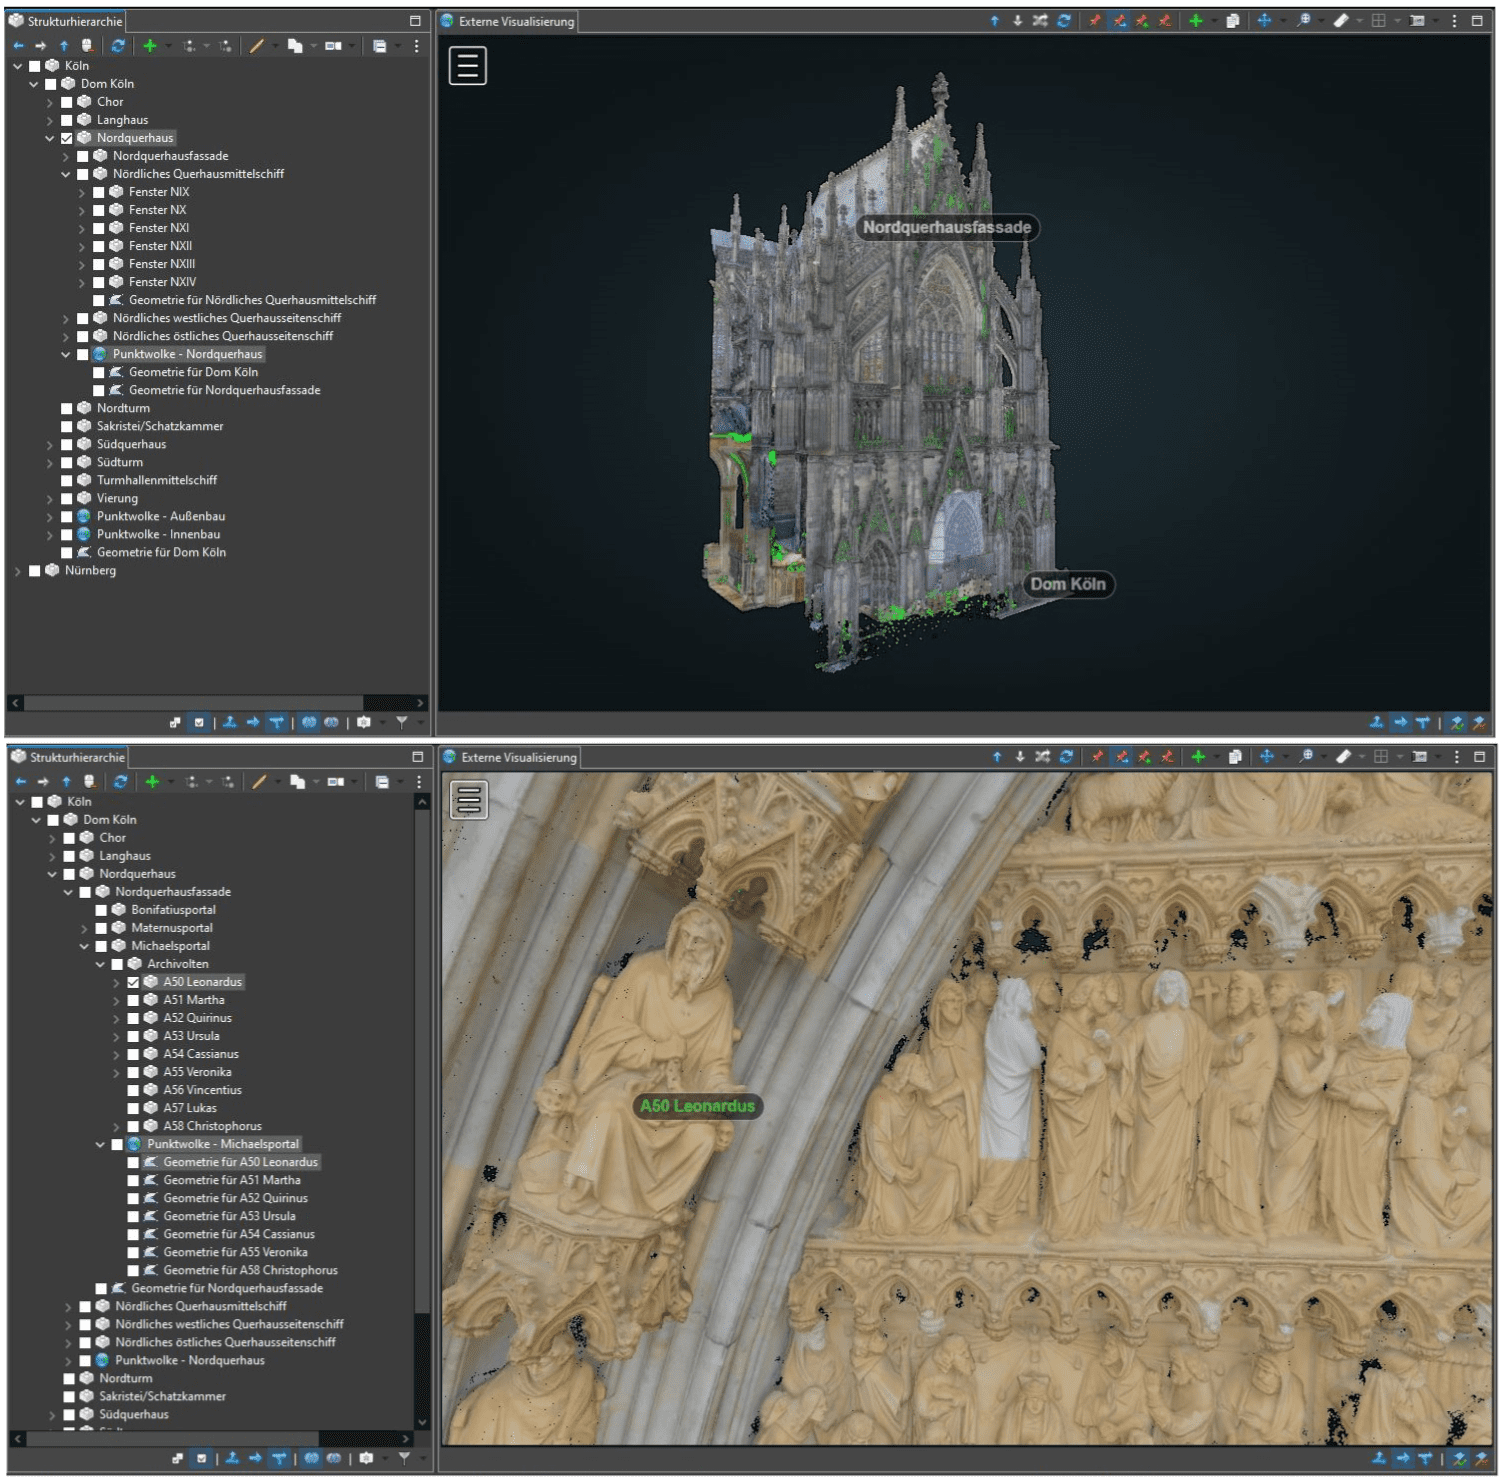The height and width of the screenshot is (1479, 1507).
Task: Check Geometrie für A52 Quirinus checkbox
Action: [133, 1198]
